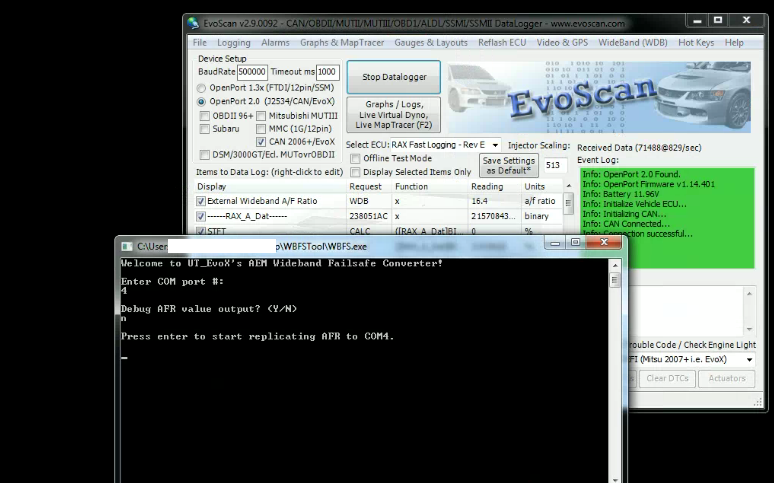Click the Units column header
Image resolution: width=774 pixels, height=483 pixels.
click(542, 187)
